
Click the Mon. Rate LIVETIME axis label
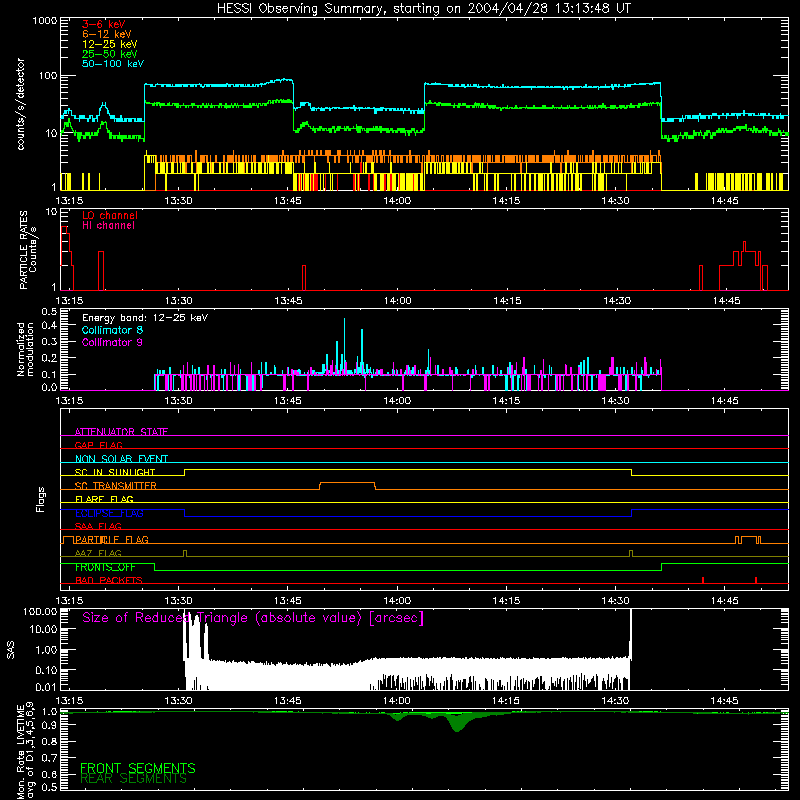pos(26,751)
